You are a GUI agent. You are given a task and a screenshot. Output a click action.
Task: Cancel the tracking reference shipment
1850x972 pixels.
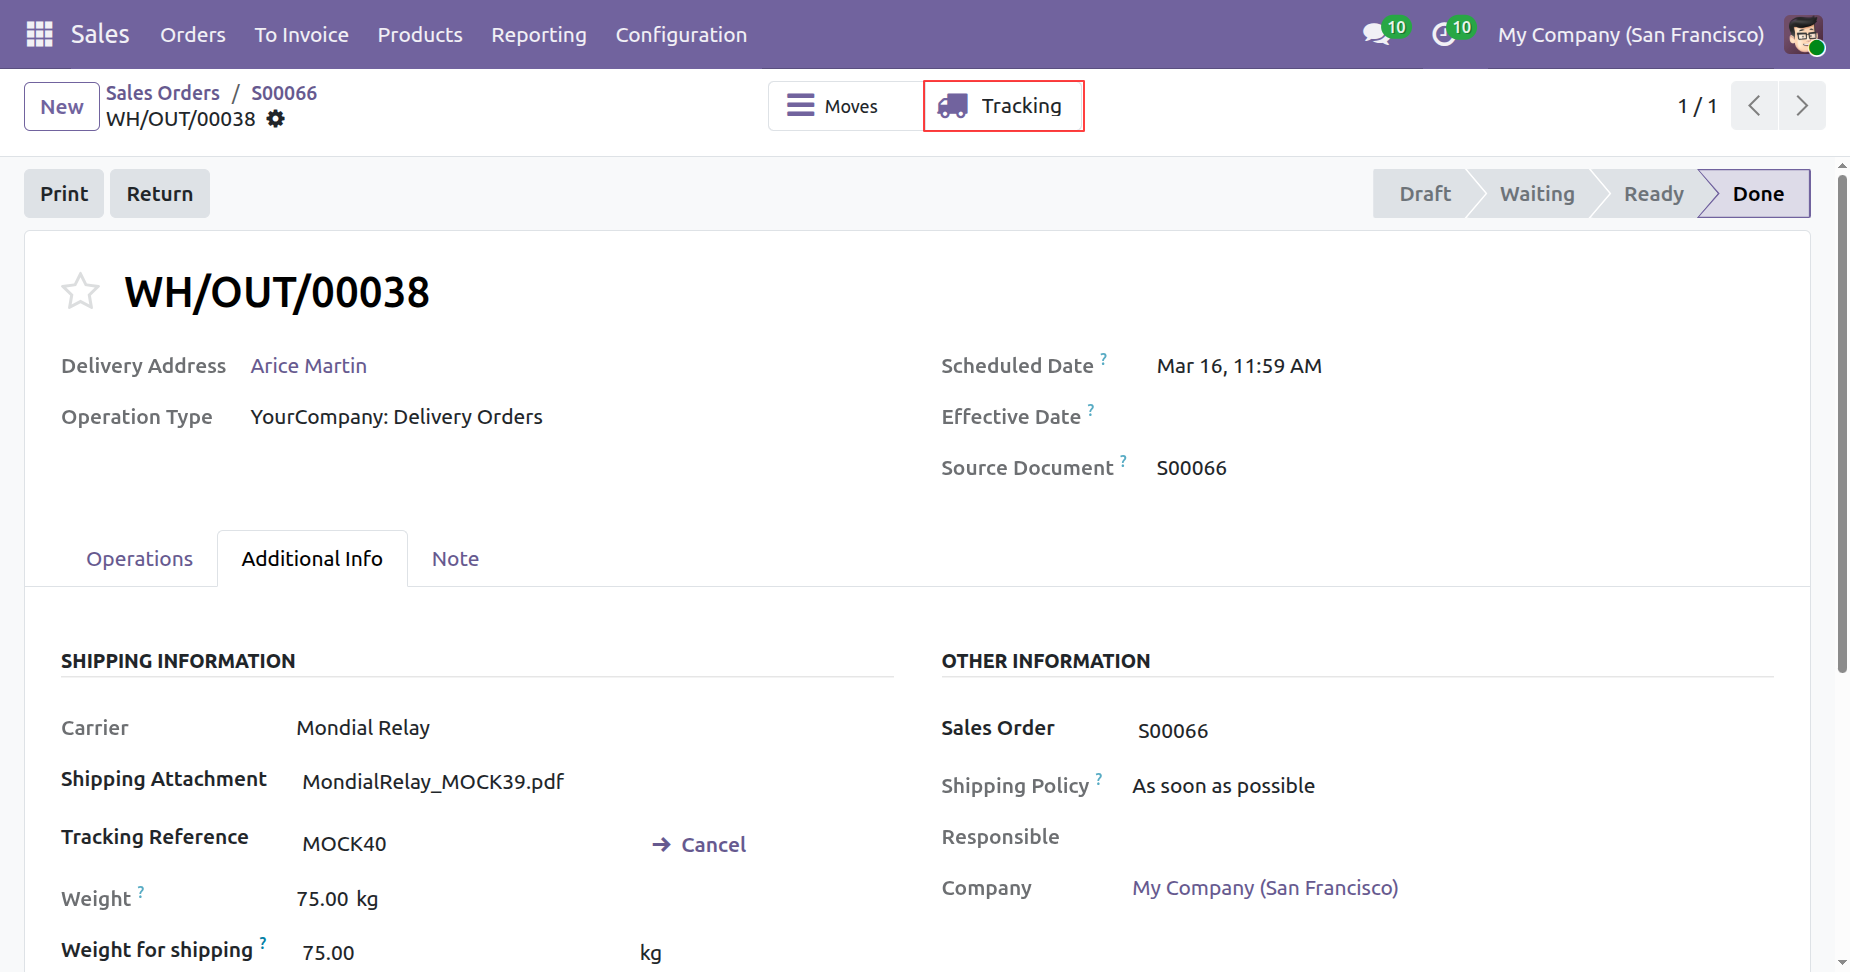700,845
